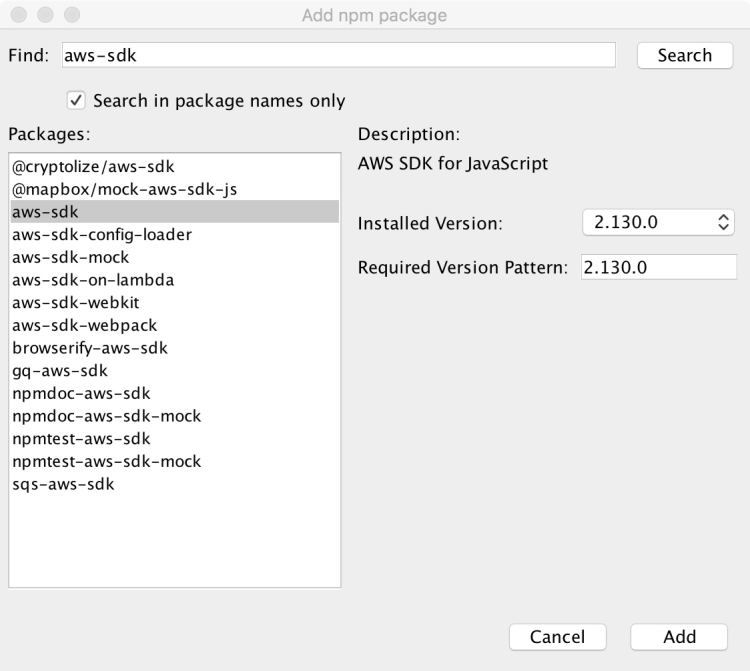Choose aws-sdk-config-loader in the list
This screenshot has height=671, width=750.
tap(175, 234)
